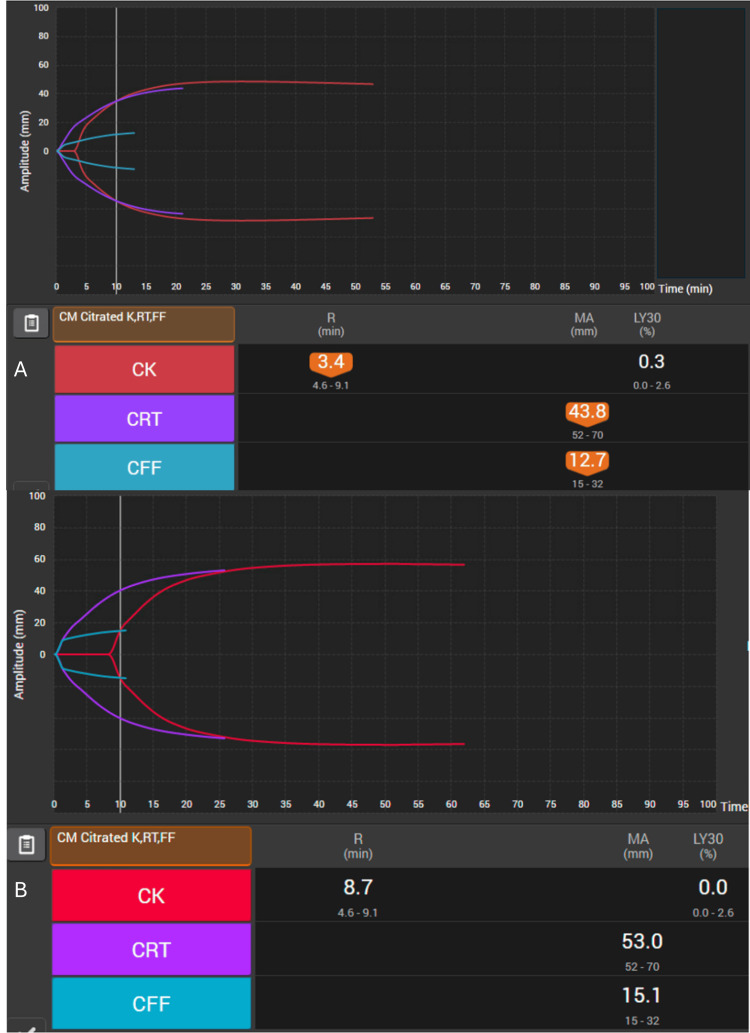This screenshot has width=750, height=1033.
Task: Select the CFF button in the row with MA 12.7
Action: point(144,467)
